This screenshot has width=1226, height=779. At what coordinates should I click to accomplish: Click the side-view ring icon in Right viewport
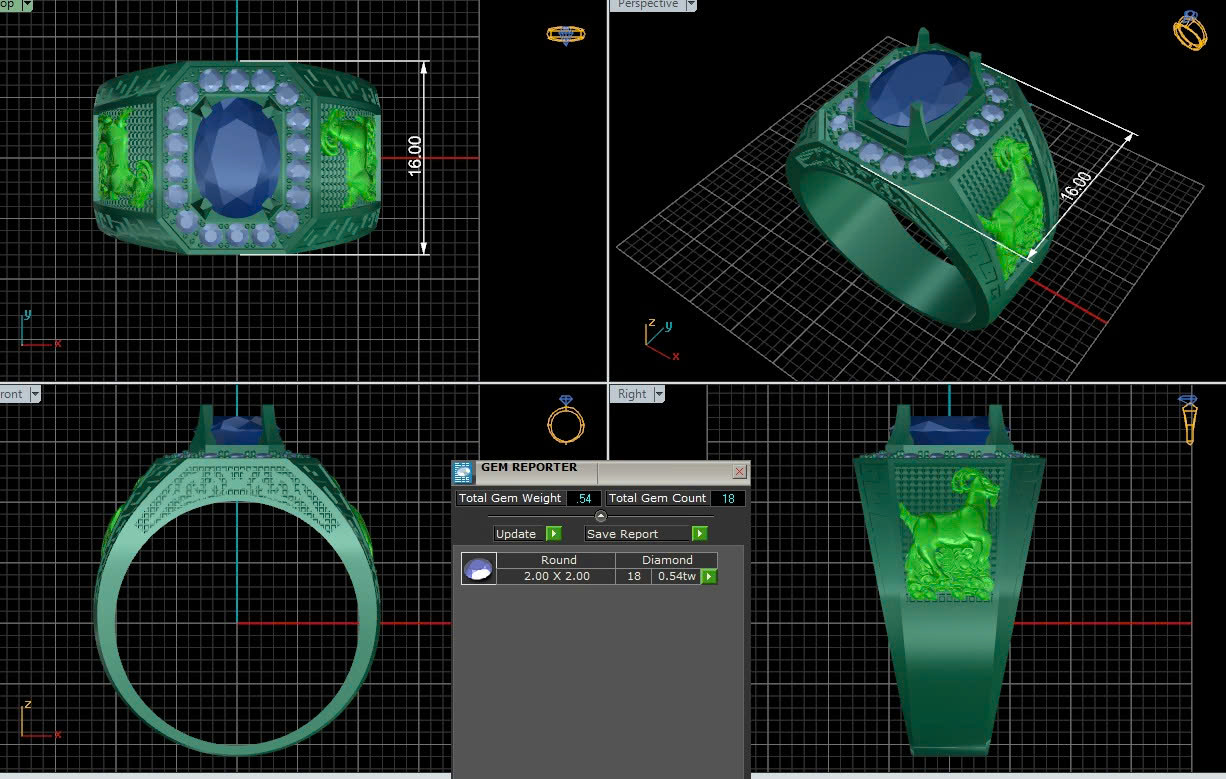click(1188, 419)
